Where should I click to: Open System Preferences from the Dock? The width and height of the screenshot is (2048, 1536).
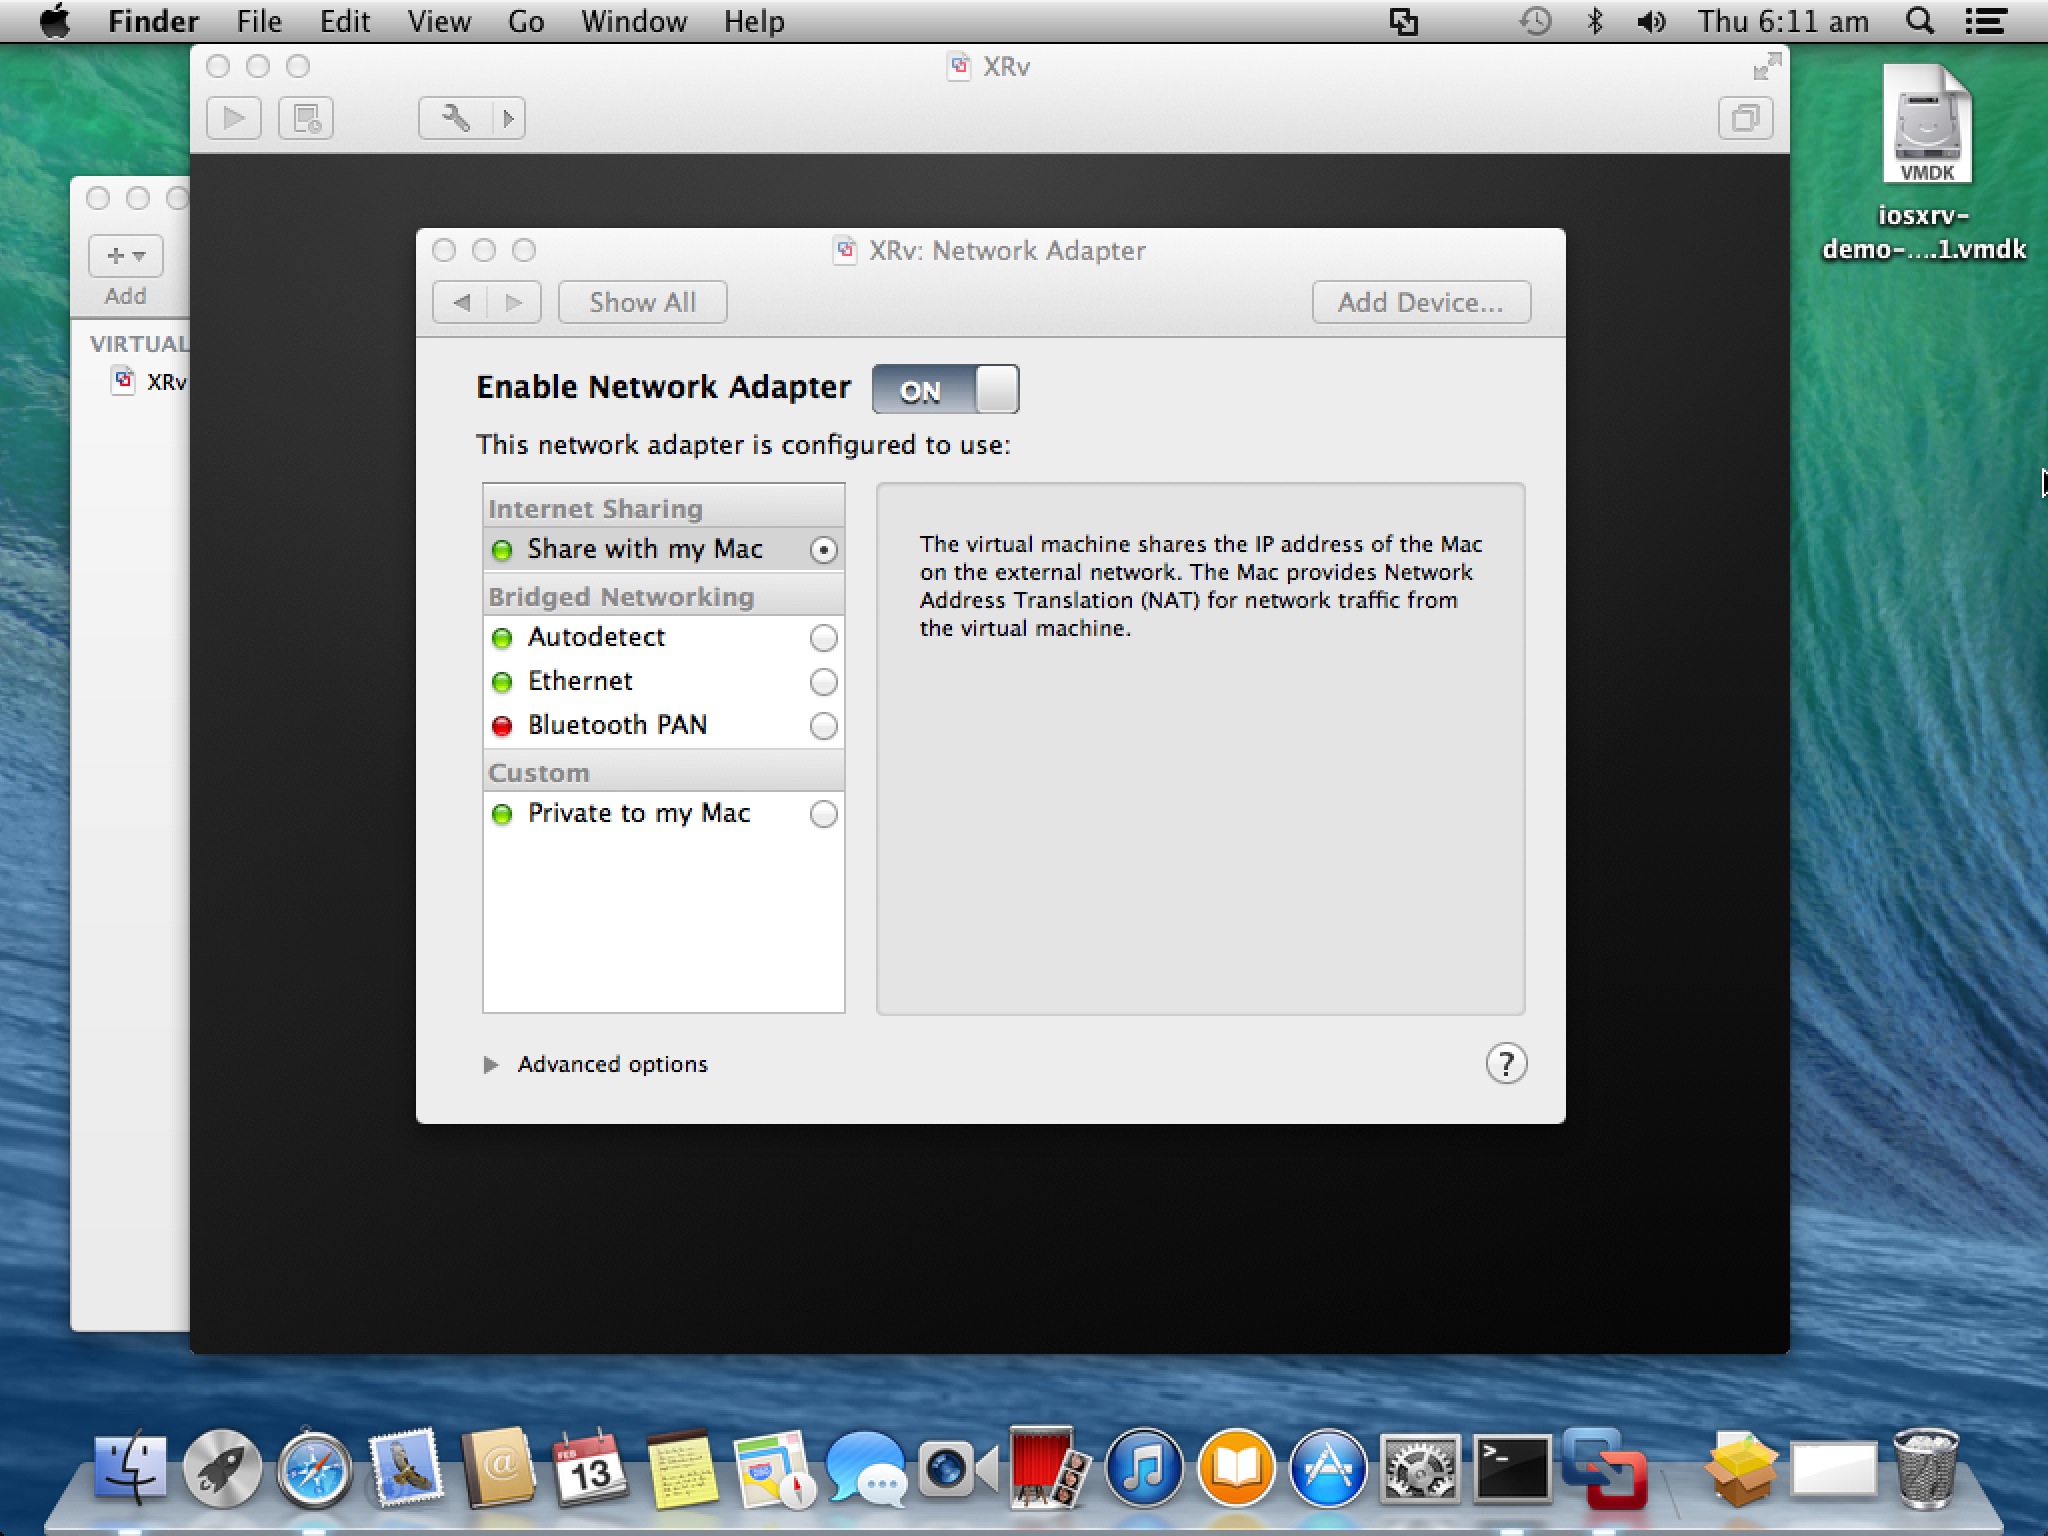click(x=1420, y=1469)
